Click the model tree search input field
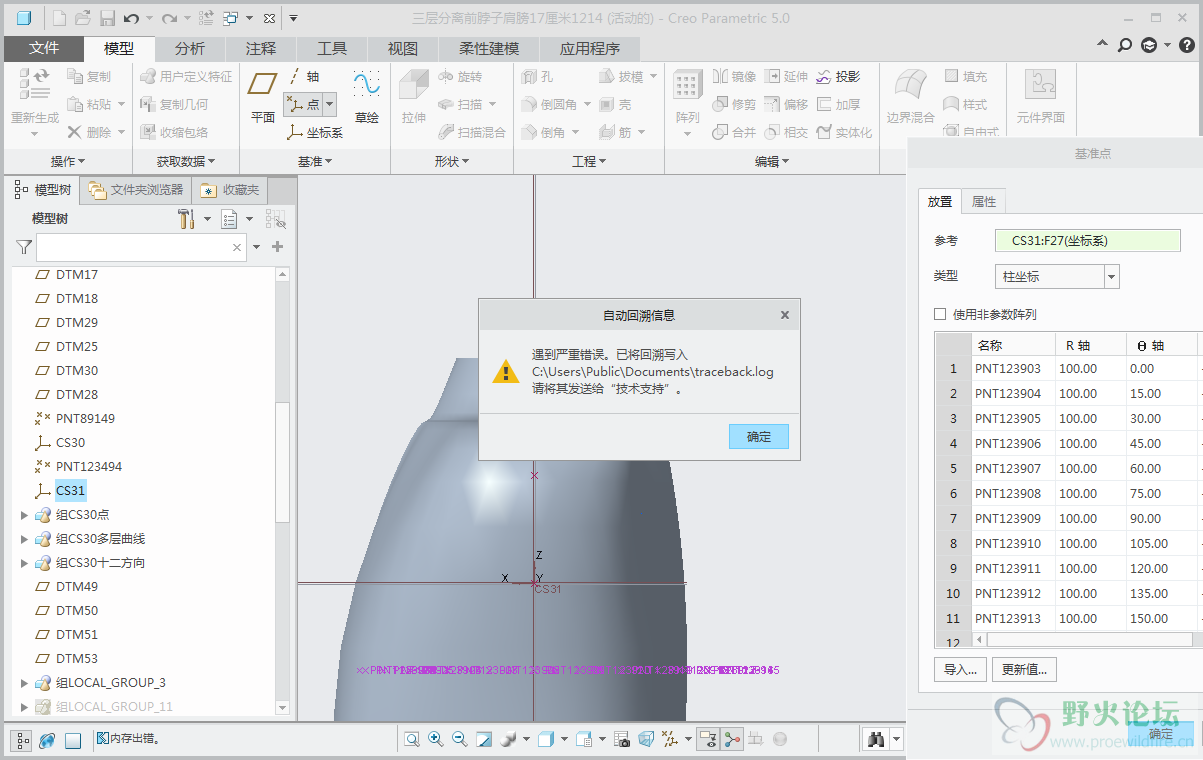Screen dimensions: 1203x760 pyautogui.click(x=140, y=247)
